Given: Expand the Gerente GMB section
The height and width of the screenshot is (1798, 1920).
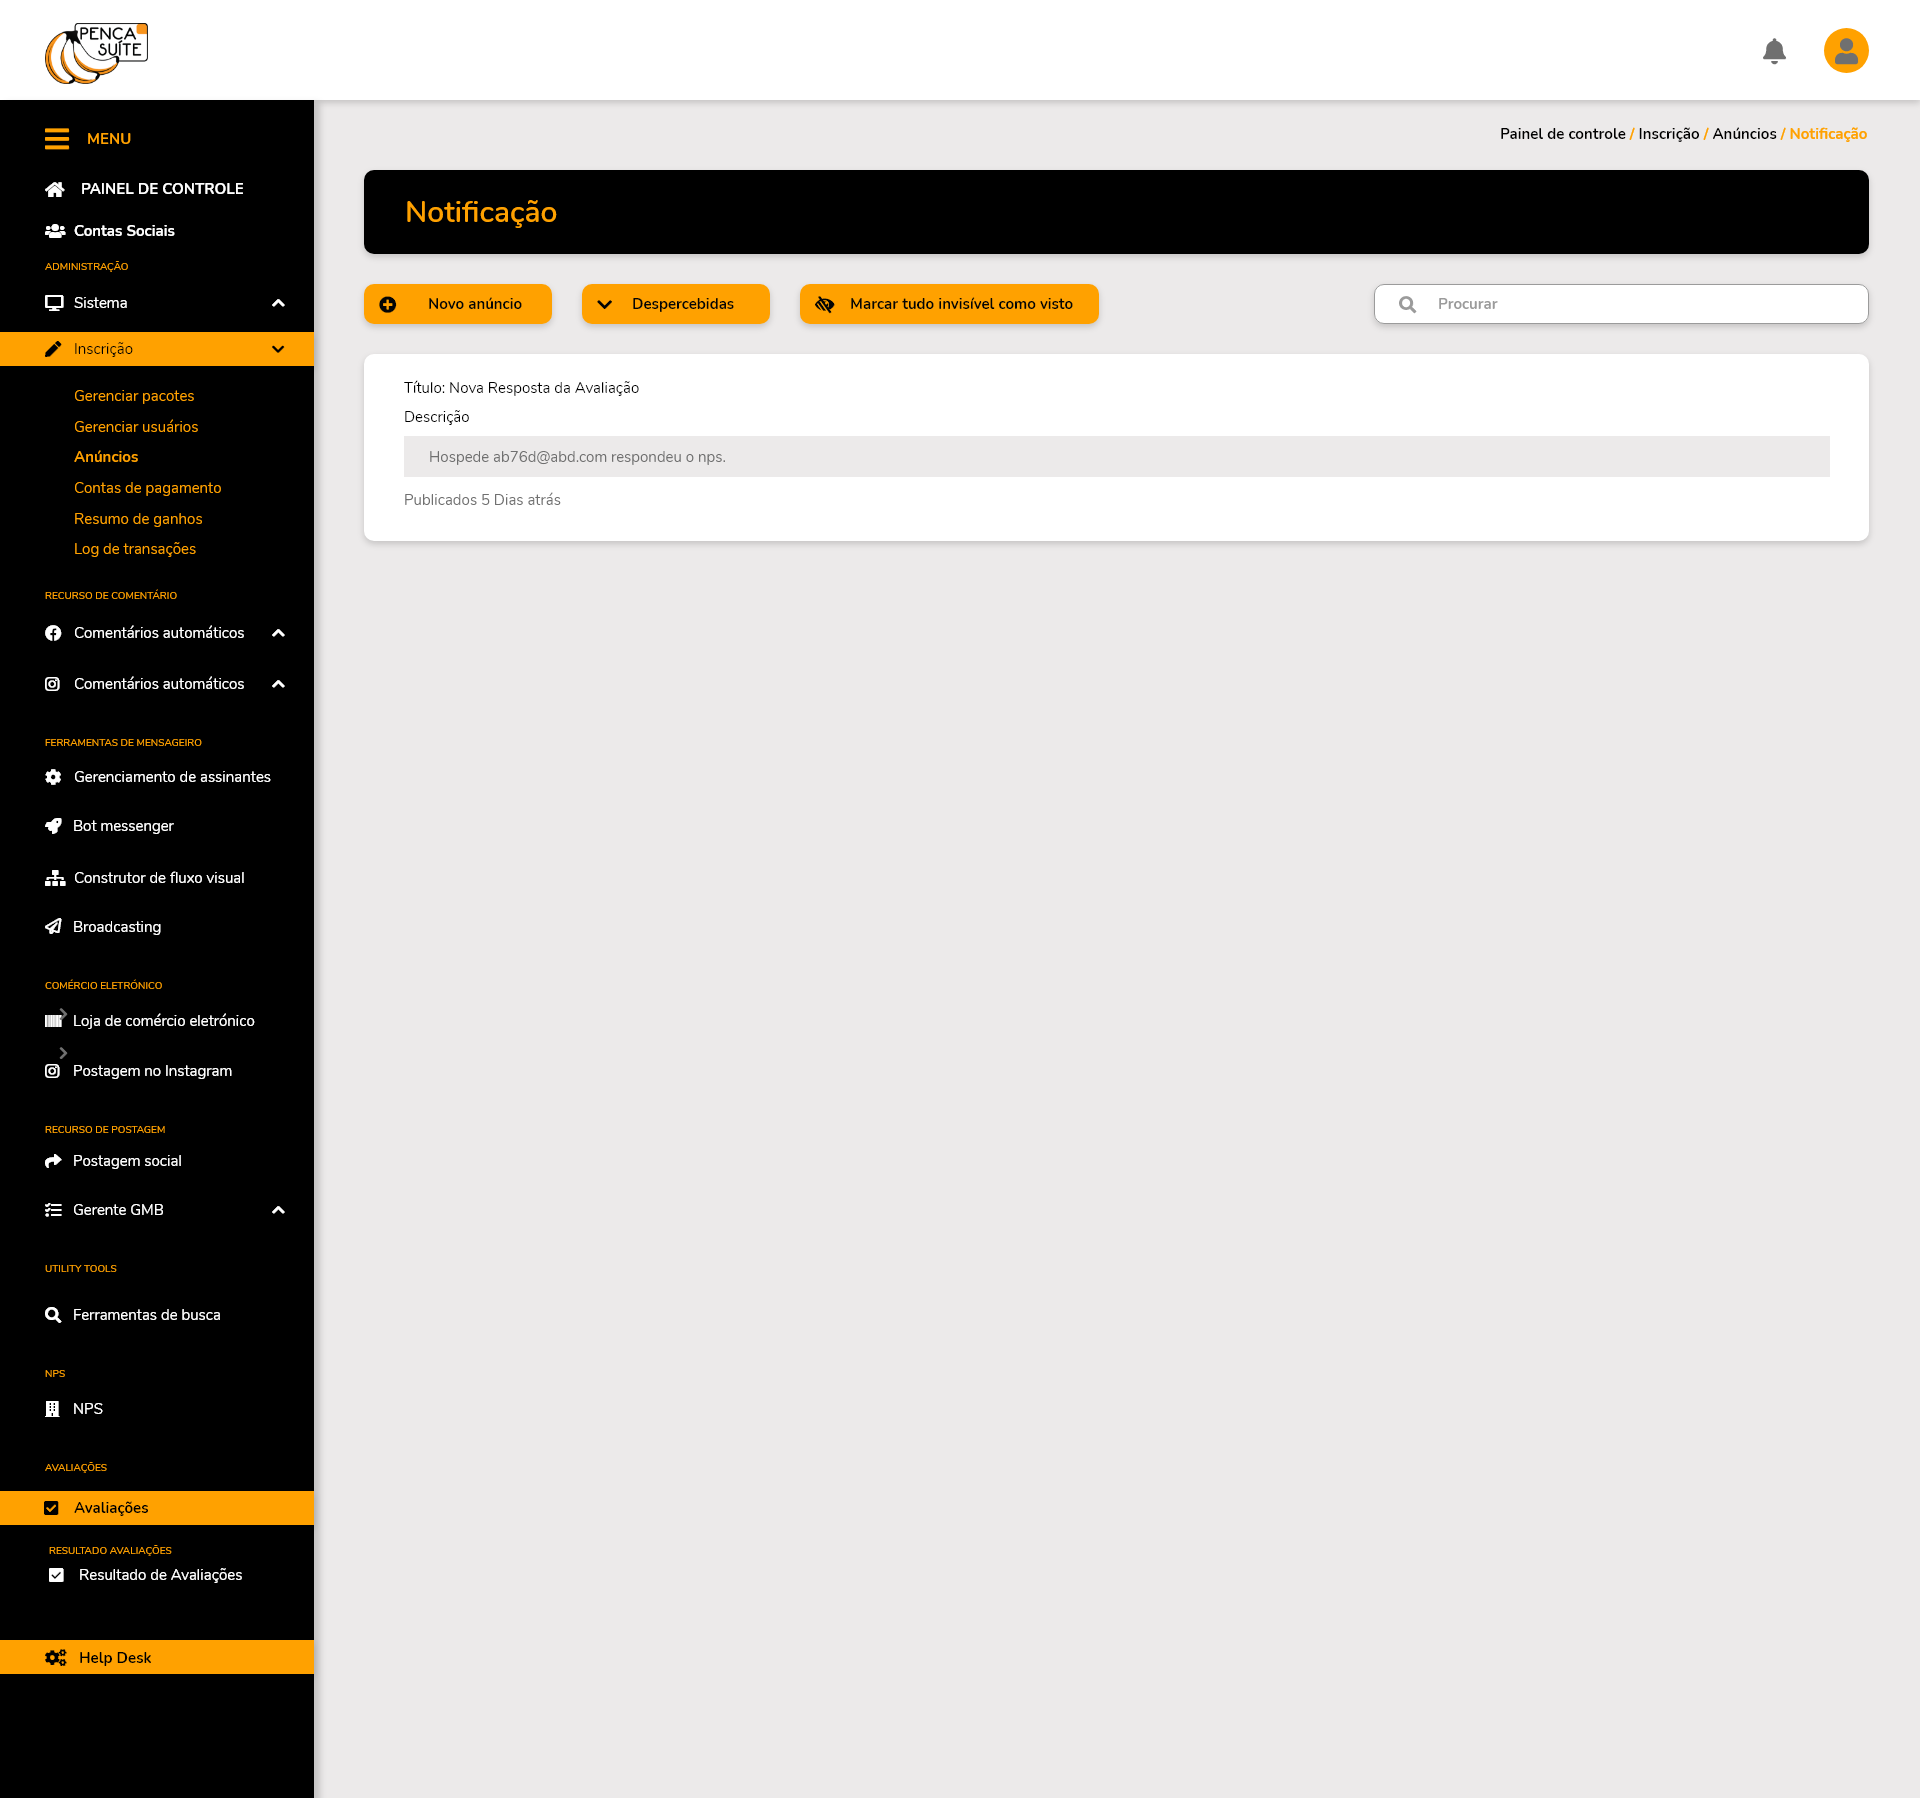Looking at the screenshot, I should [278, 1210].
